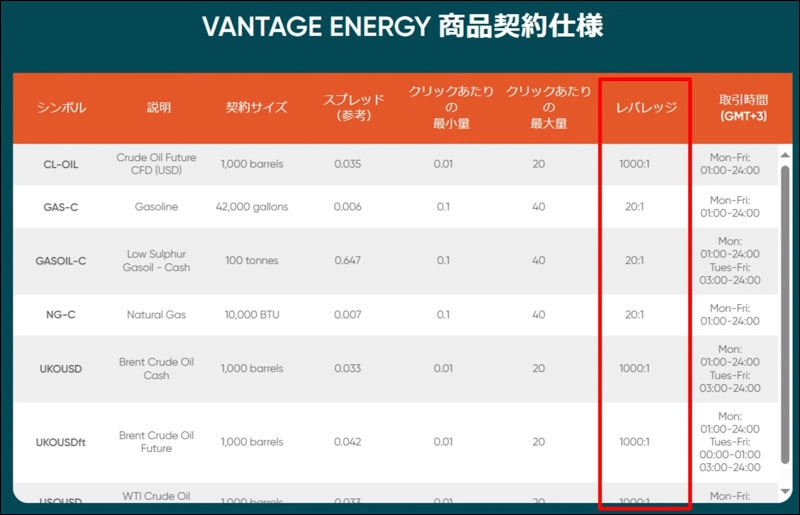Click the NG-C symbol row

point(61,315)
